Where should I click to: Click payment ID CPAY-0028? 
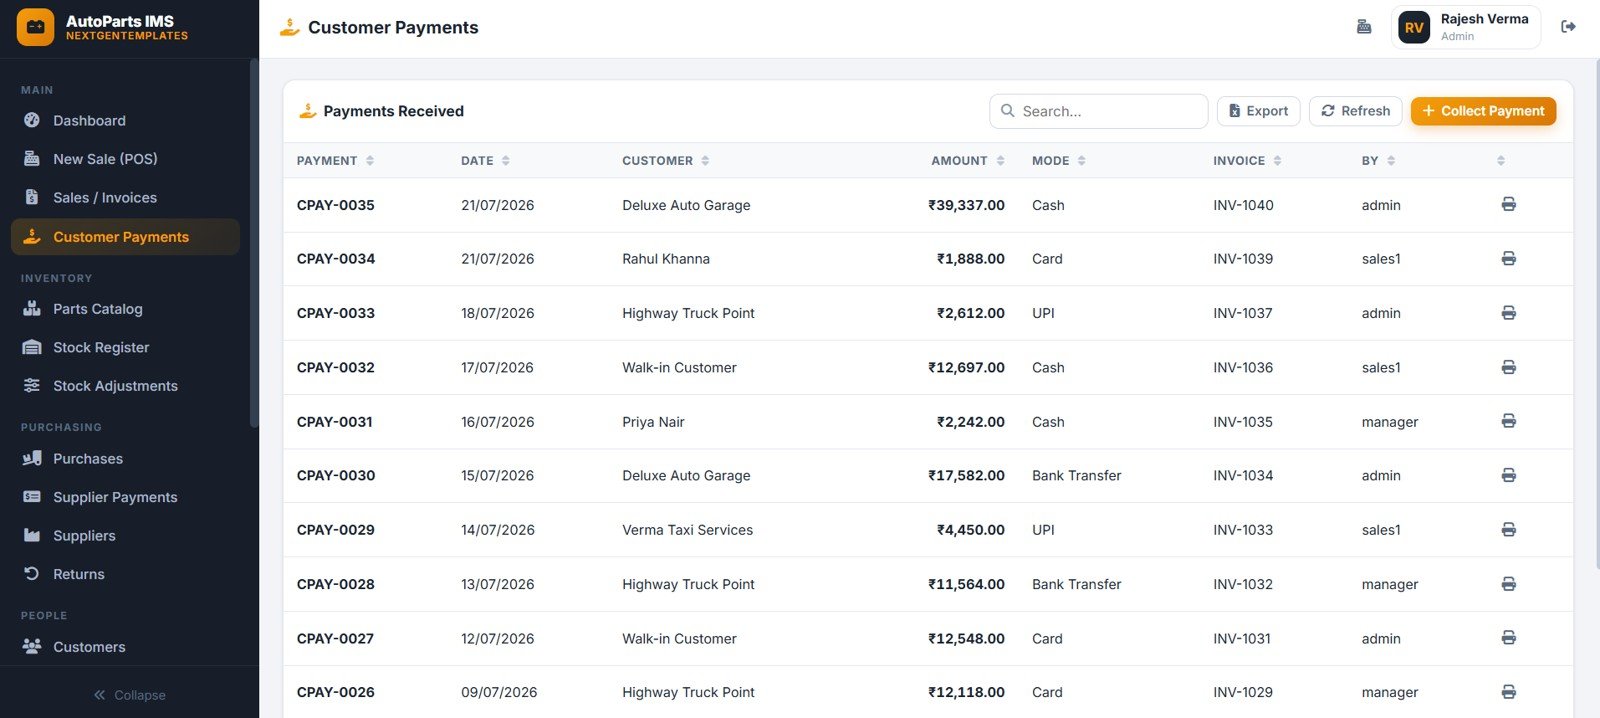tap(336, 584)
